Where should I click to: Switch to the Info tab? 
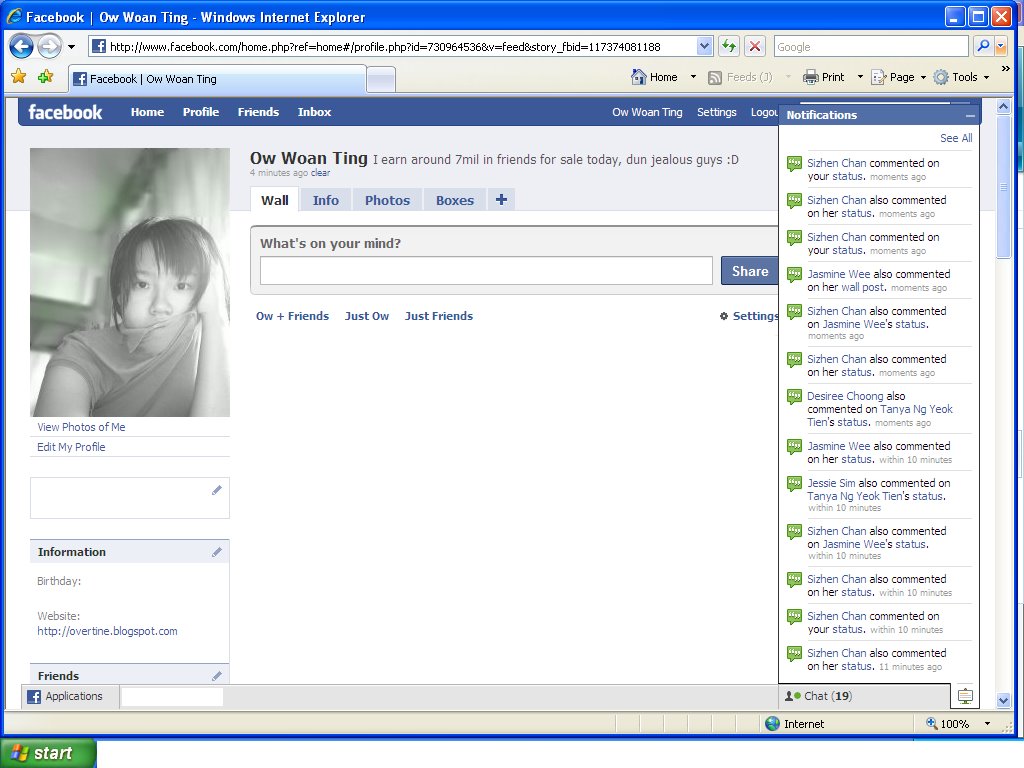325,200
